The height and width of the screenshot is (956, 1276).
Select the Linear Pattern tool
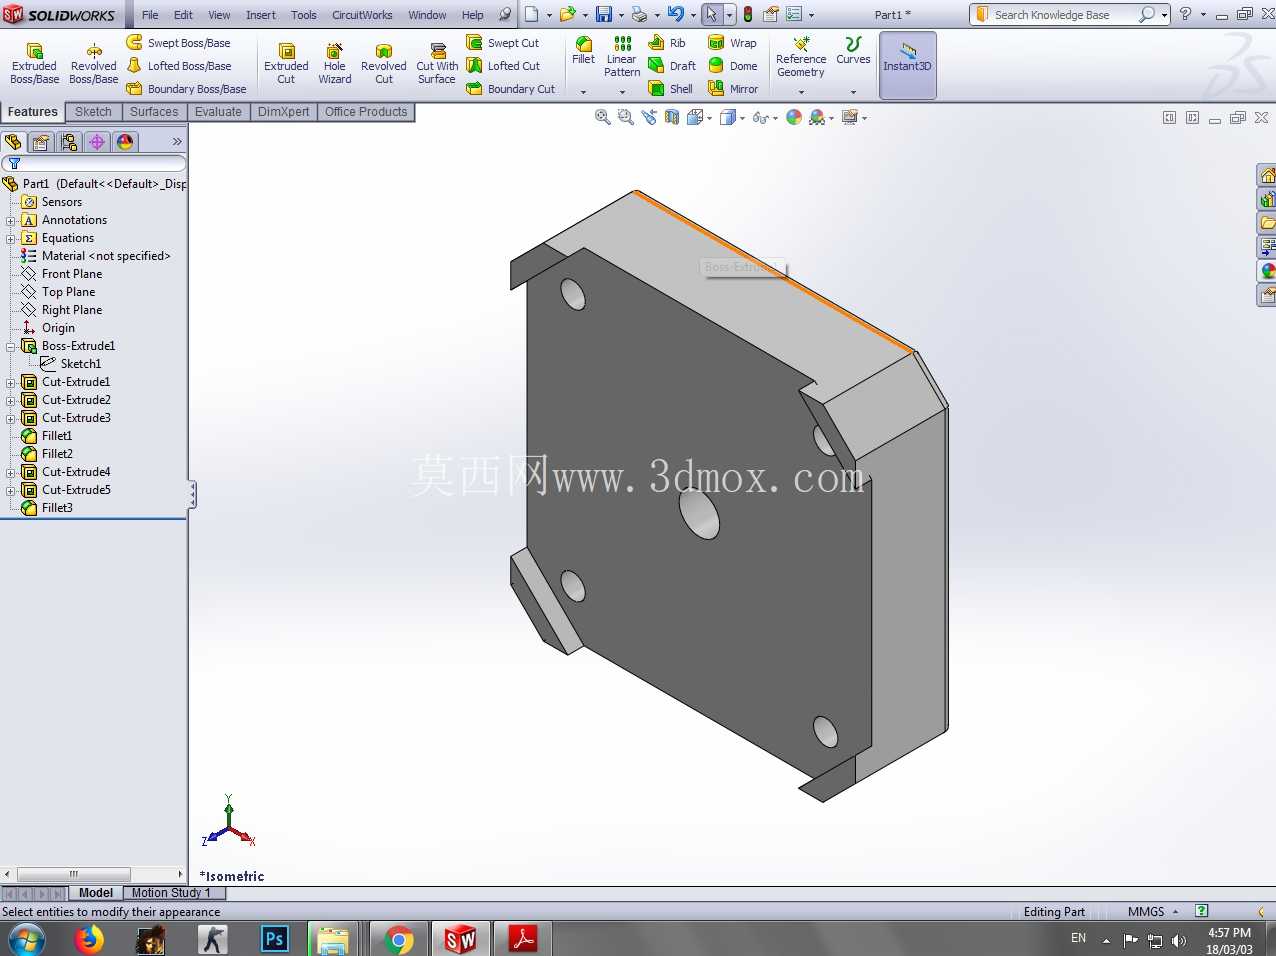pyautogui.click(x=622, y=57)
